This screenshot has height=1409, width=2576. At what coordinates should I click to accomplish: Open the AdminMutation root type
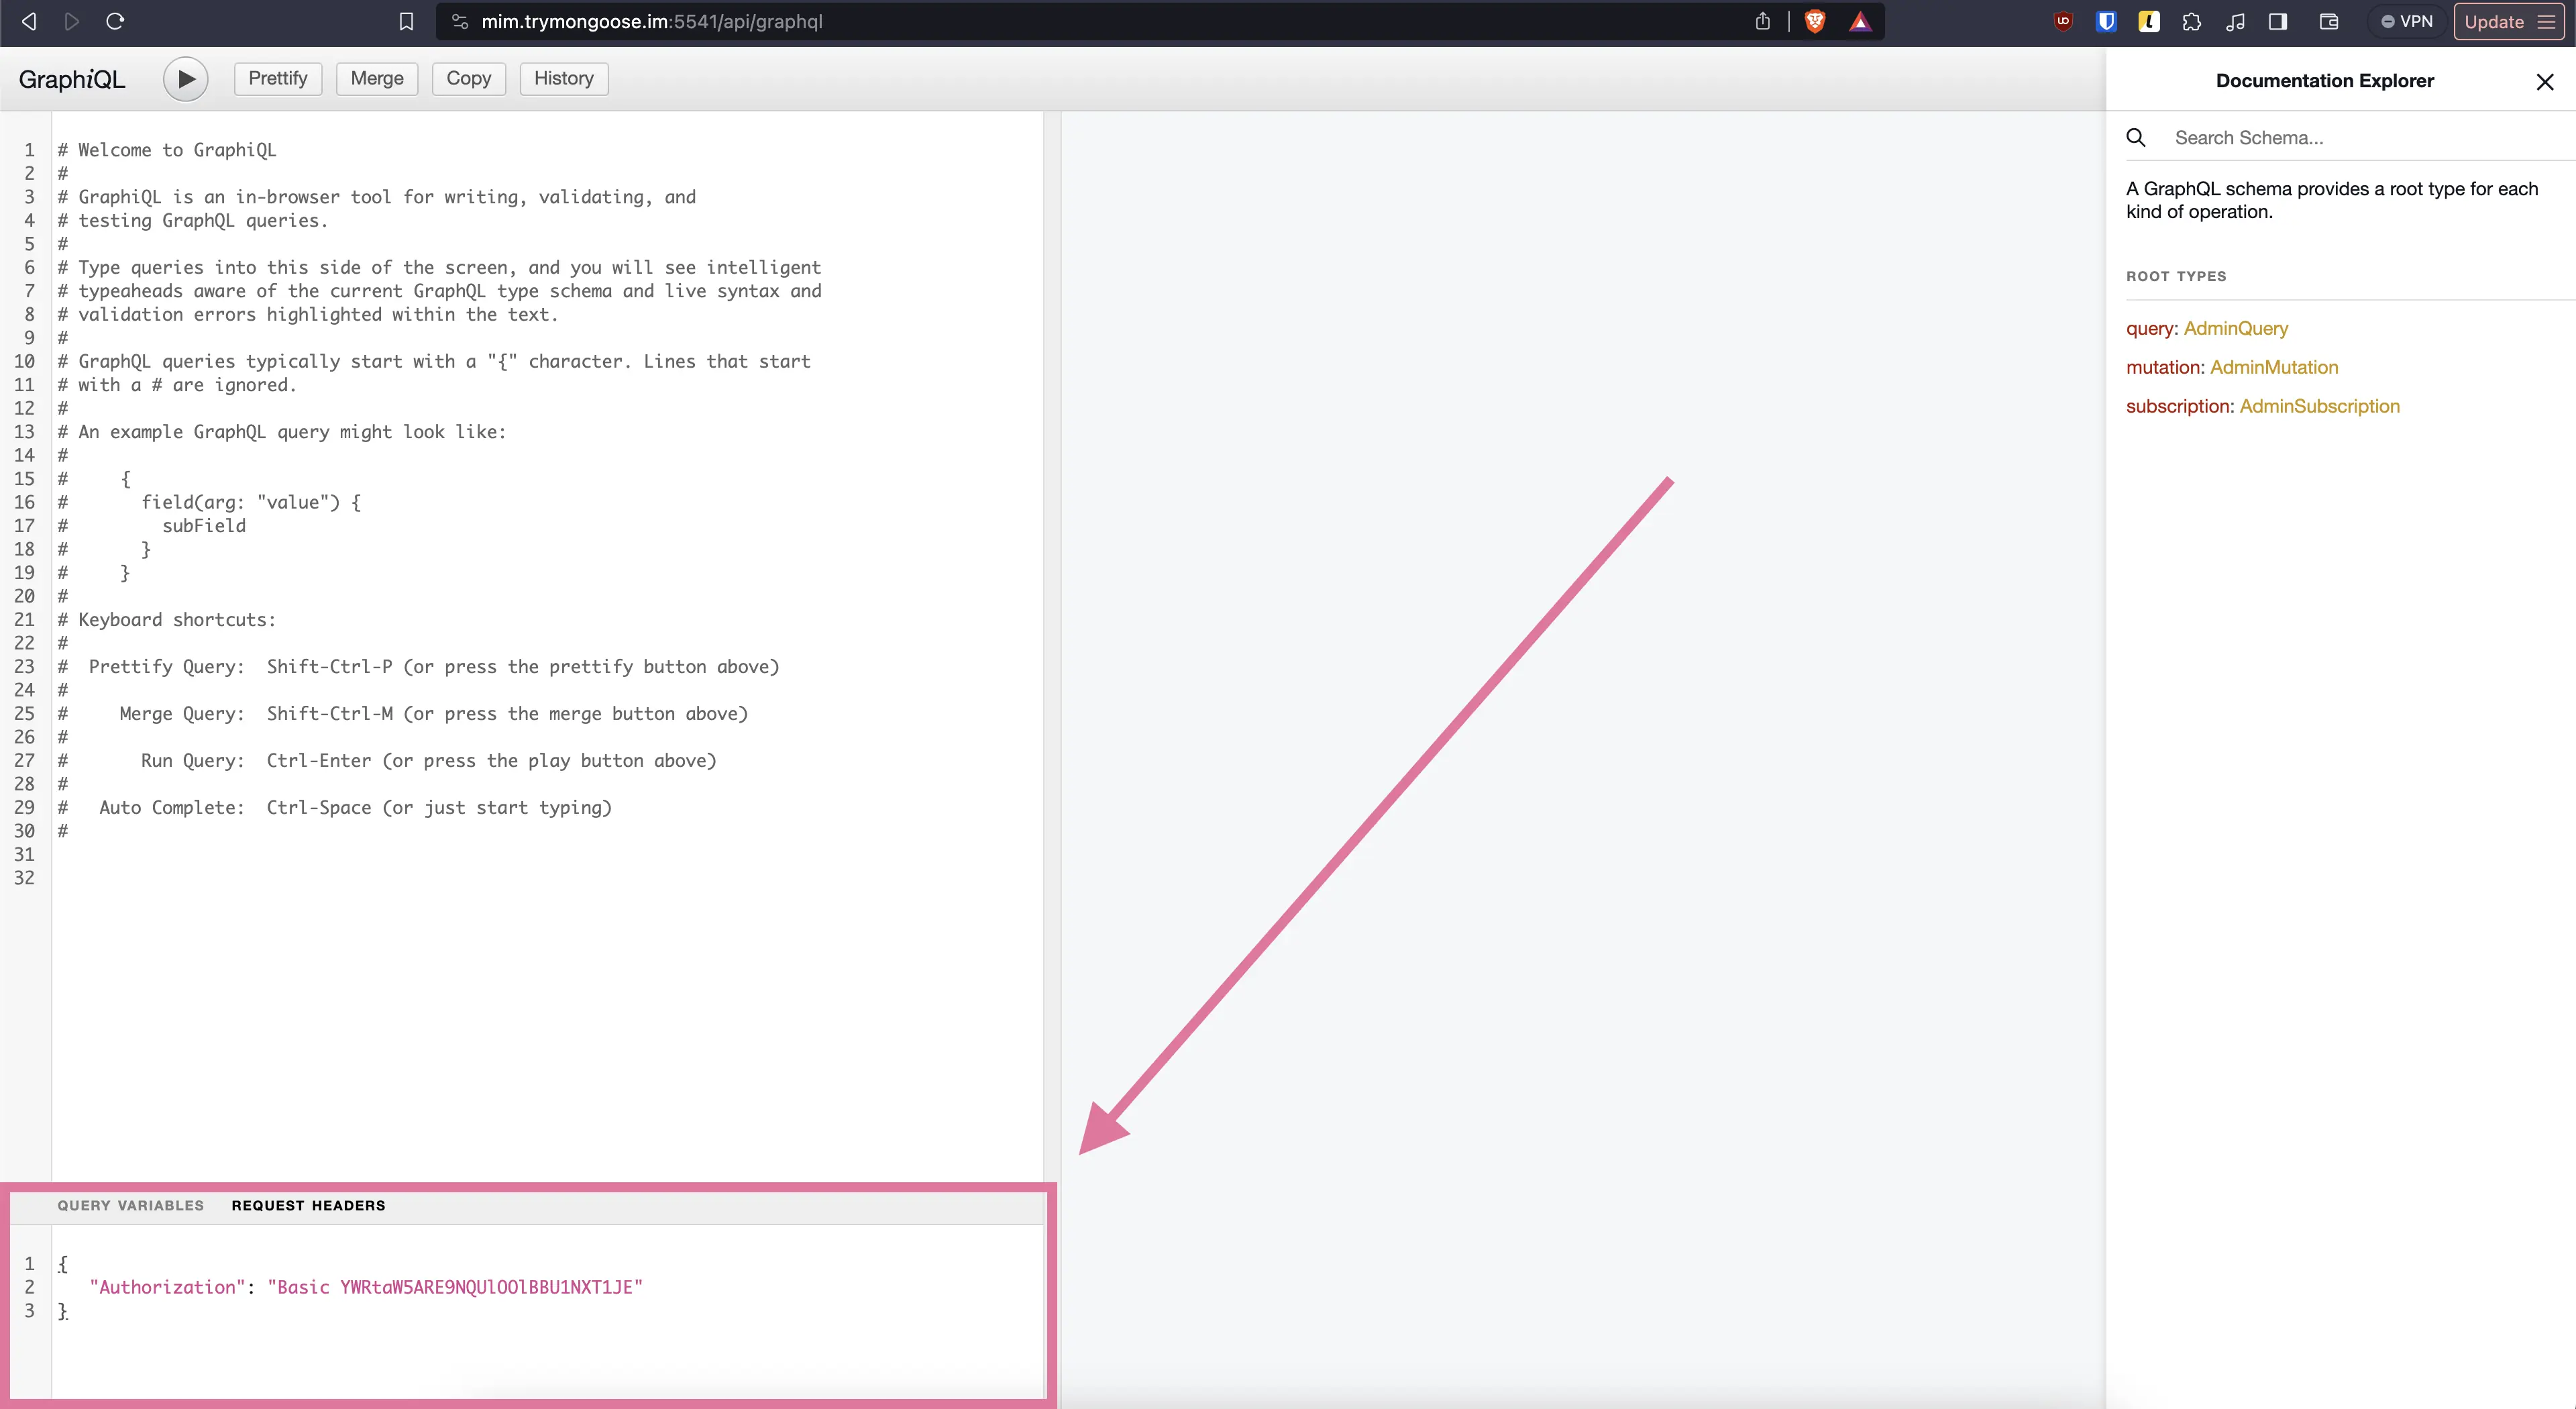(2274, 367)
